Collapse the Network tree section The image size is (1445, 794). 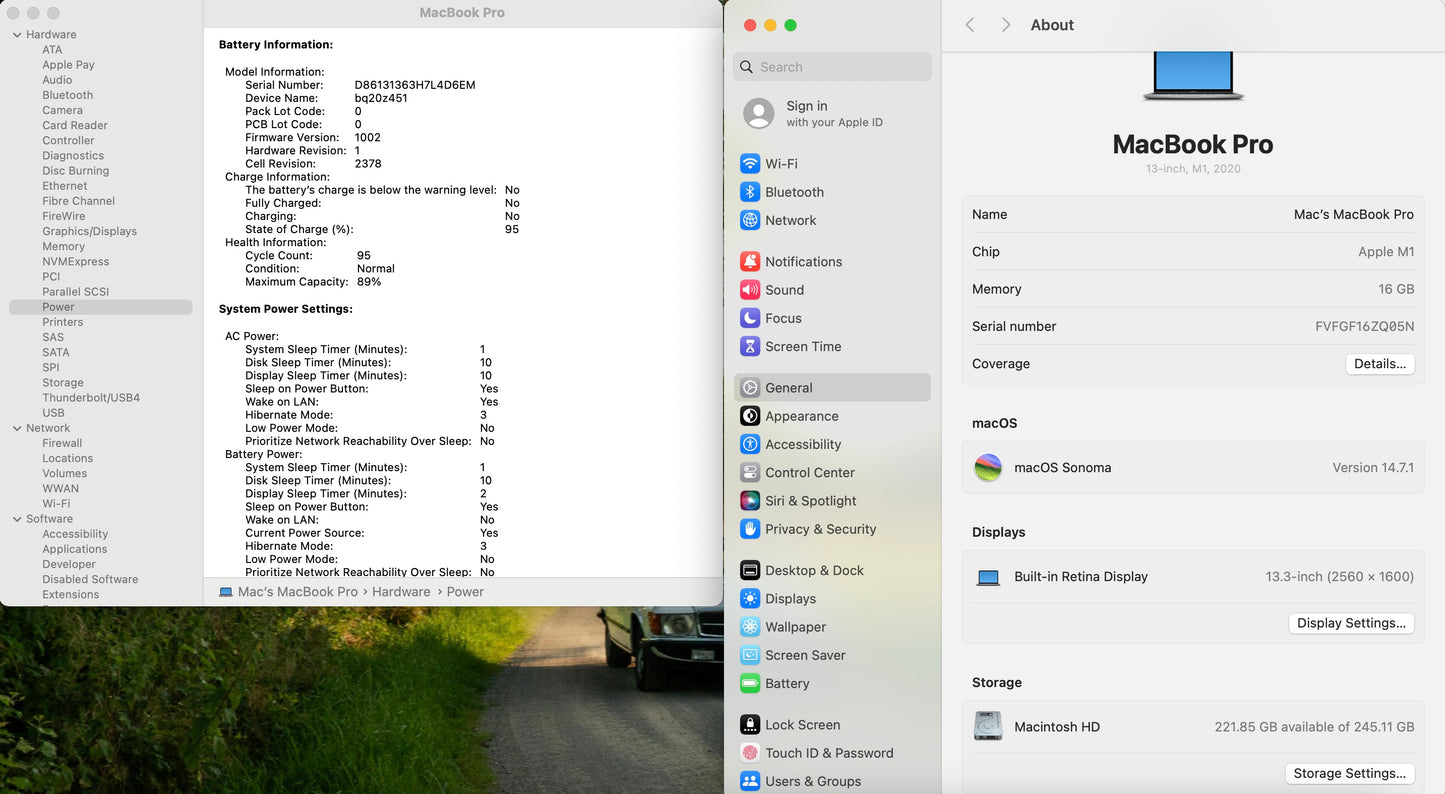tap(17, 428)
